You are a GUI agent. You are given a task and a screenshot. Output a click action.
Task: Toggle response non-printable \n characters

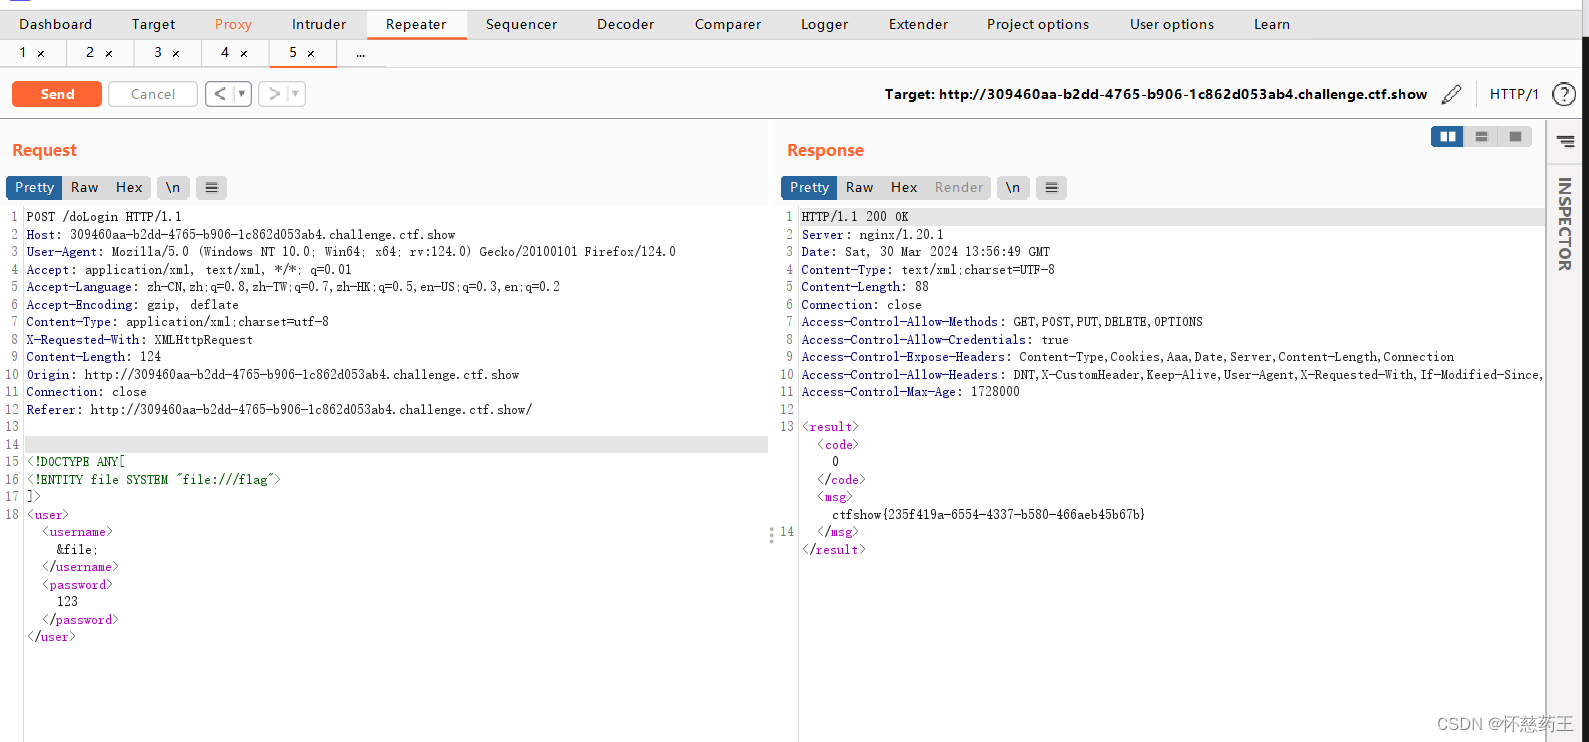(x=1013, y=187)
